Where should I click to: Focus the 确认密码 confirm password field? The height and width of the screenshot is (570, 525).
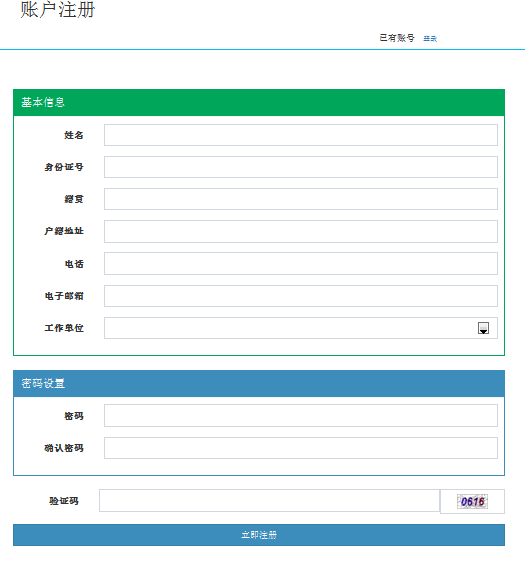(x=301, y=448)
